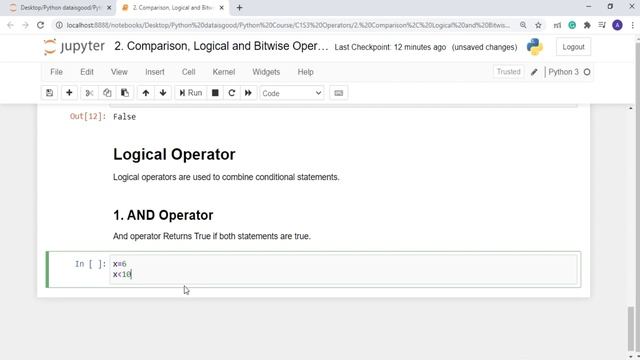Open the Extensions puzzle icon
Screen dimensions: 640x360
point(587,25)
